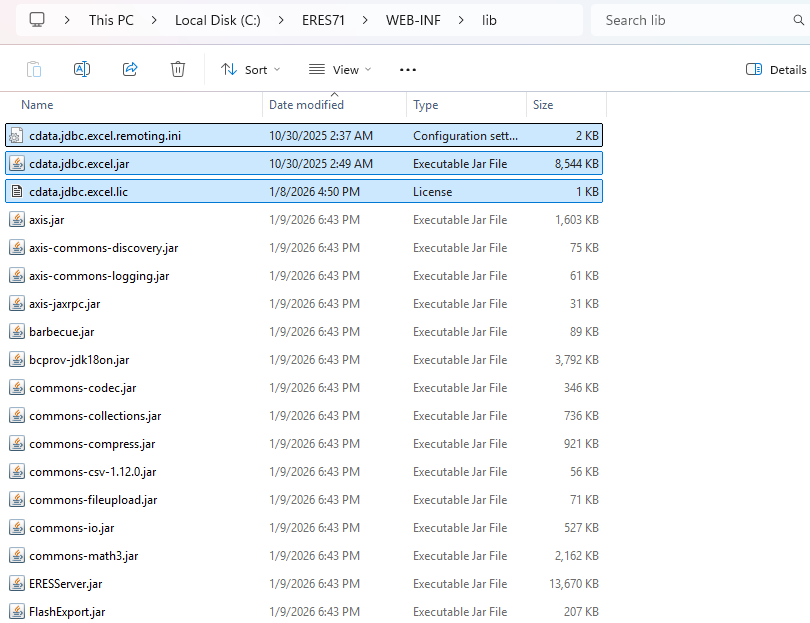Navigate to ERES71 in breadcrumb
Image resolution: width=810 pixels, height=623 pixels.
pyautogui.click(x=328, y=20)
